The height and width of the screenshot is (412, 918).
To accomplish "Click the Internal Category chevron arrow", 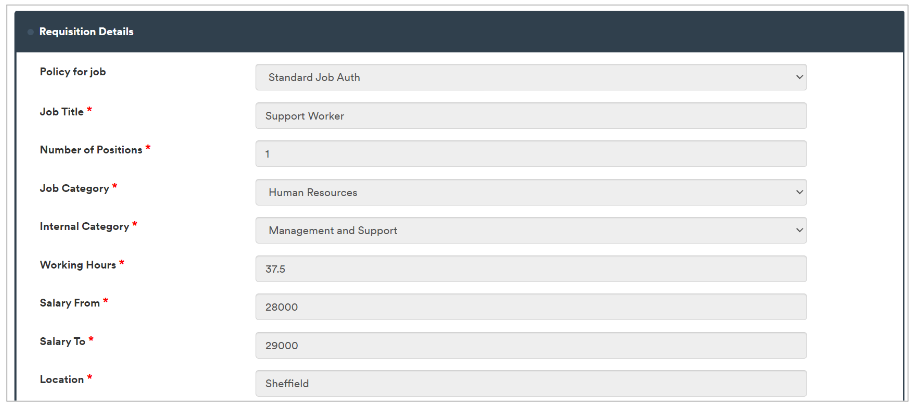I will [798, 231].
